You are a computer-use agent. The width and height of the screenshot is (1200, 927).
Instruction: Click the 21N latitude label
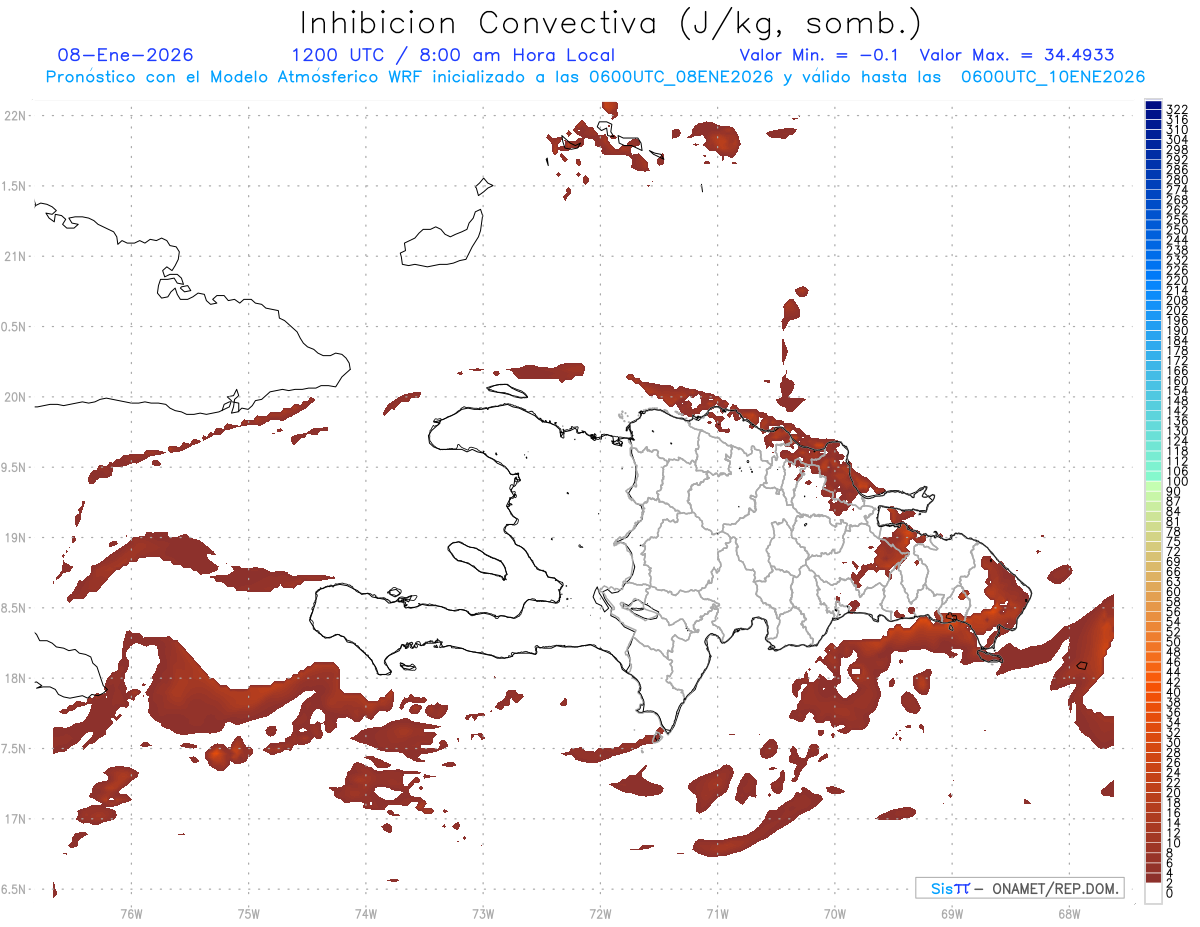14,256
